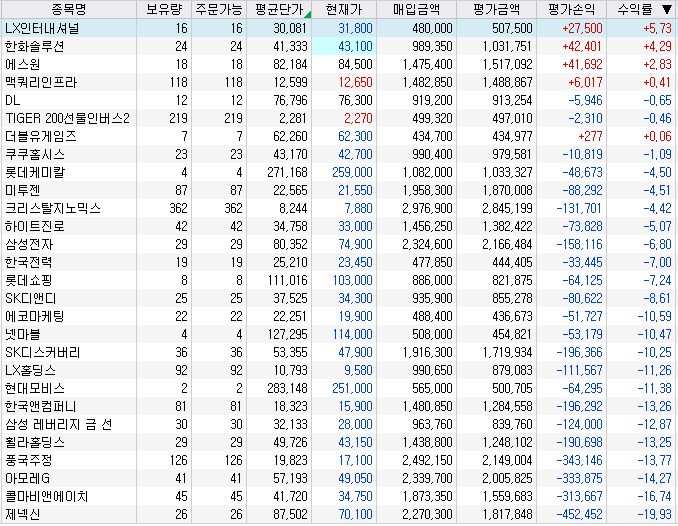The height and width of the screenshot is (526, 678).
Task: Click the 현재가 column header
Action: (344, 9)
